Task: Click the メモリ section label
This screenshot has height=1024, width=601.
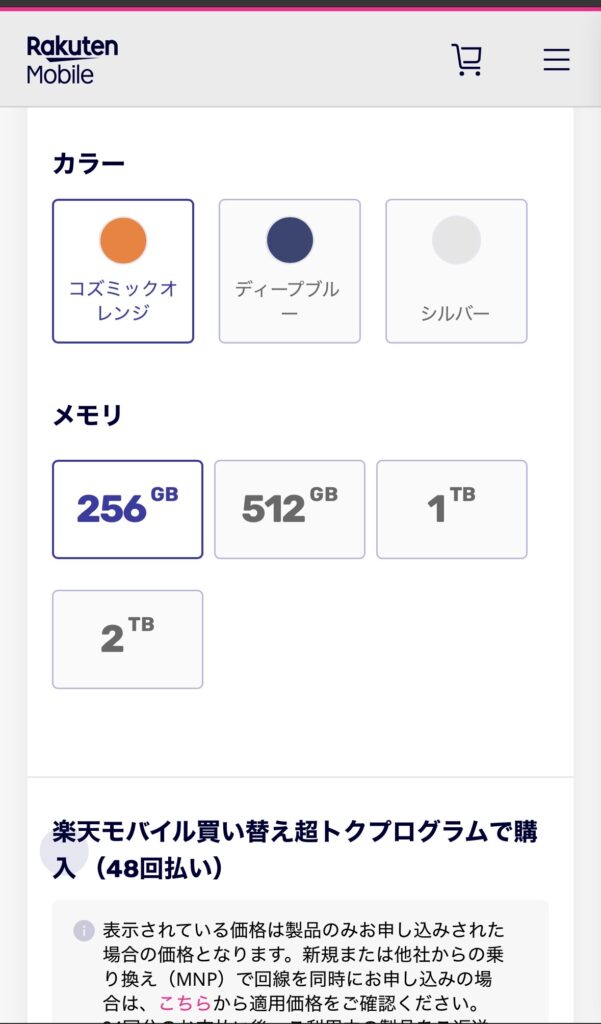Action: click(x=87, y=415)
